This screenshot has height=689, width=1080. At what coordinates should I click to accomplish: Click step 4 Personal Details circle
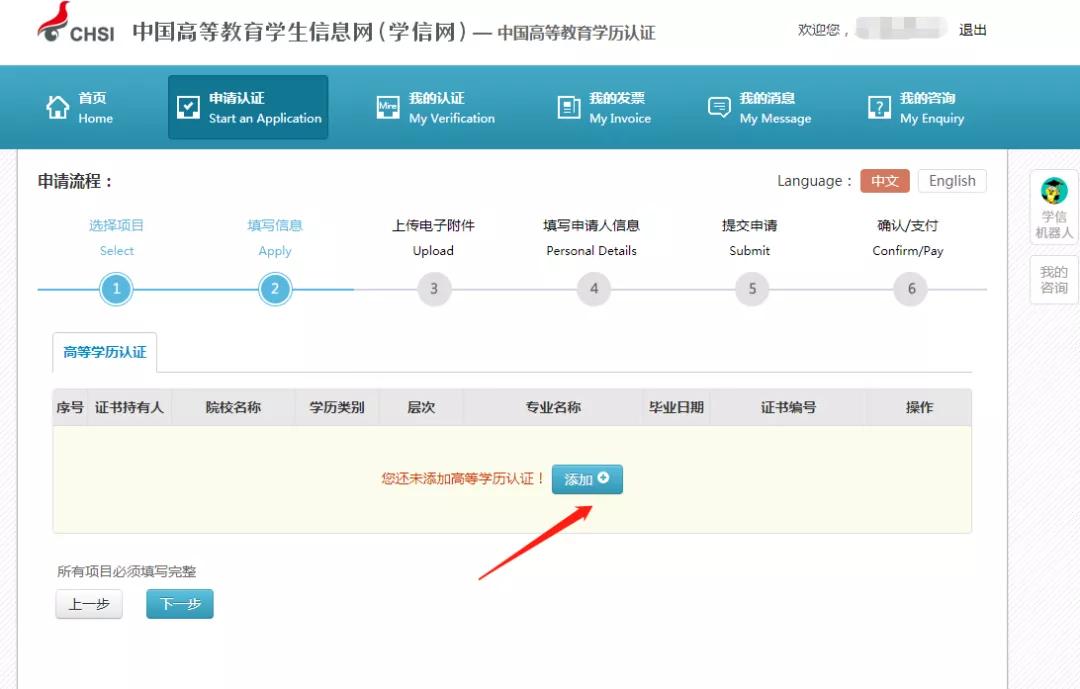point(593,288)
